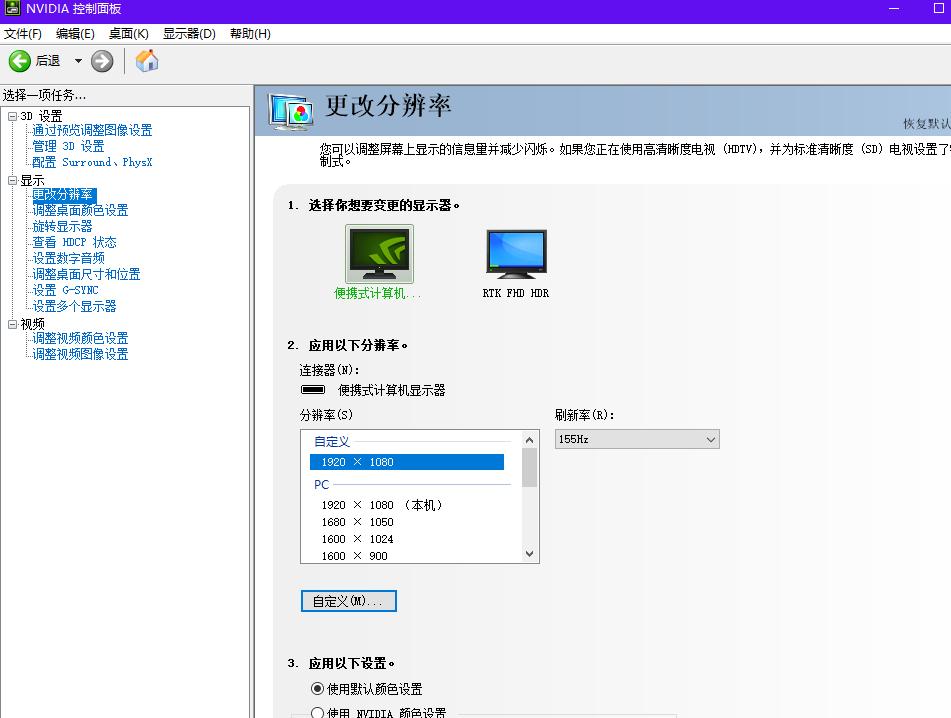Open 旋转显示器 task

click(62, 226)
